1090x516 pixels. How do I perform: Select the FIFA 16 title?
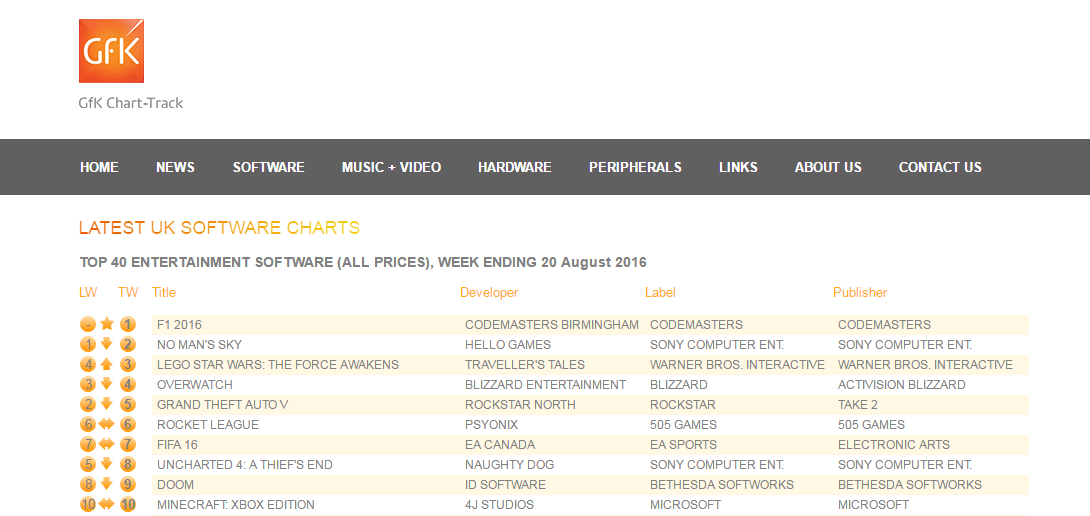[x=177, y=444]
